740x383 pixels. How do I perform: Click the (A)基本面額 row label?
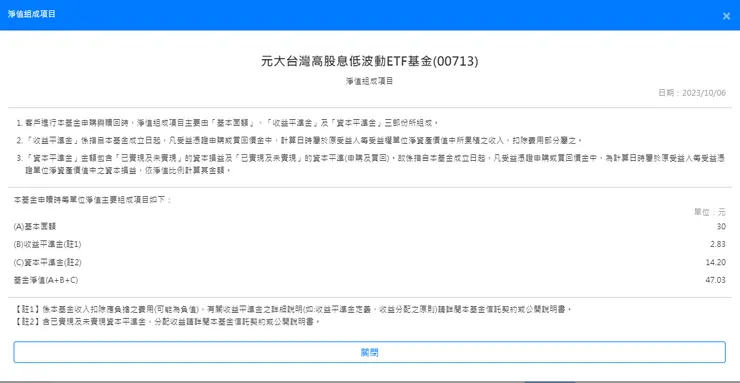pos(35,226)
